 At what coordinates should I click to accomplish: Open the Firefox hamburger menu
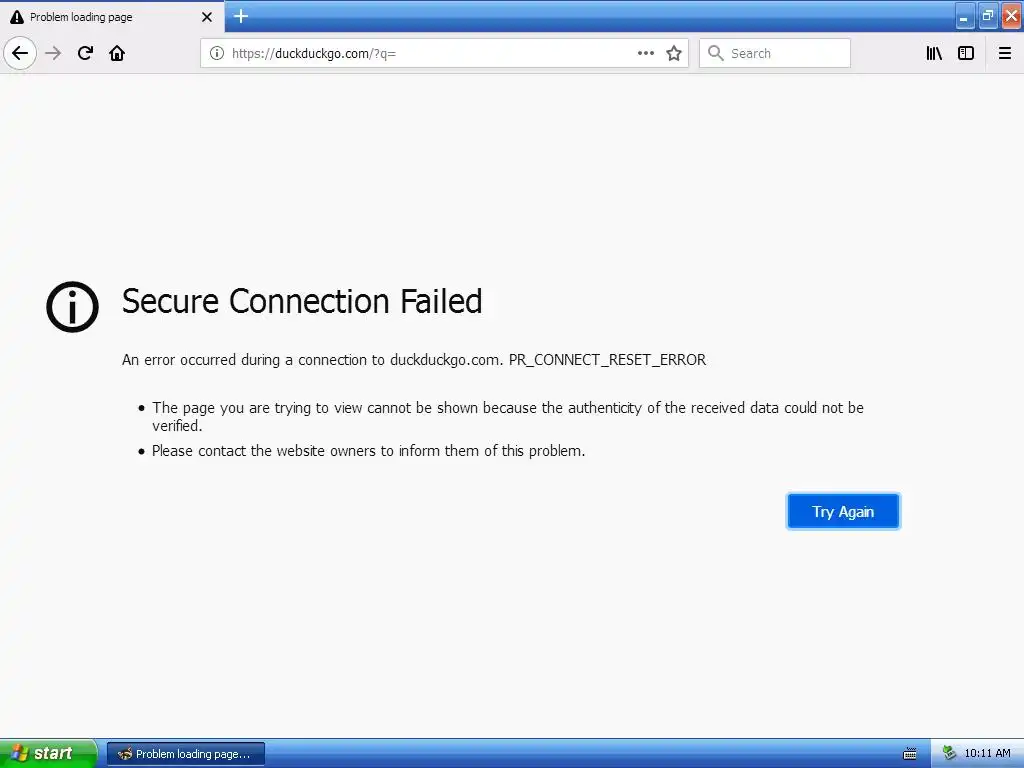pos(1005,53)
